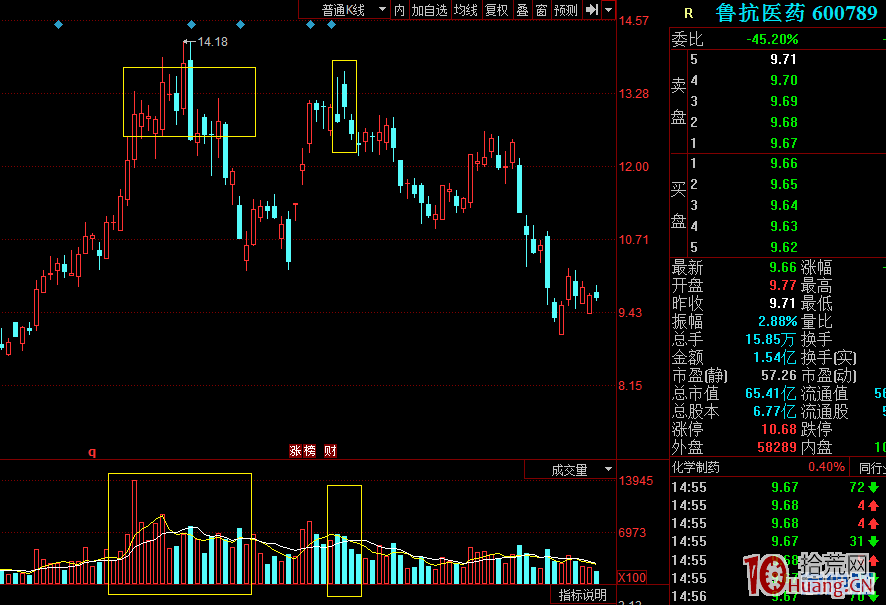The height and width of the screenshot is (605, 886).
Task: Open 复权 price adjustment option
Action: click(497, 10)
